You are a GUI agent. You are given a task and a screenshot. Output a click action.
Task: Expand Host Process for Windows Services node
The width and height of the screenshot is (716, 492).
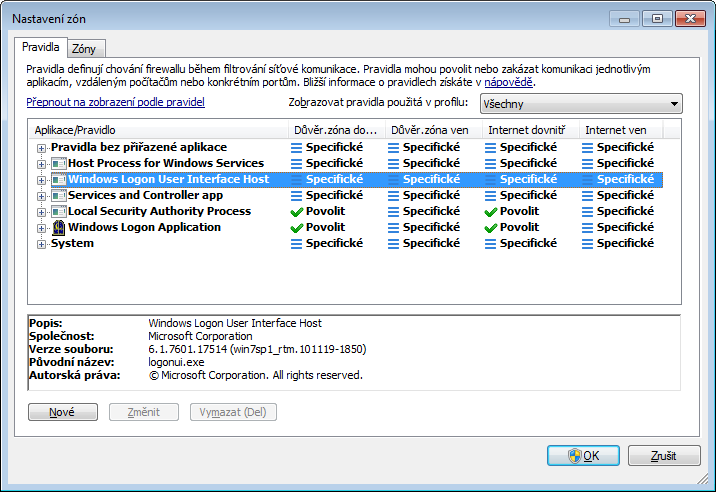click(41, 164)
